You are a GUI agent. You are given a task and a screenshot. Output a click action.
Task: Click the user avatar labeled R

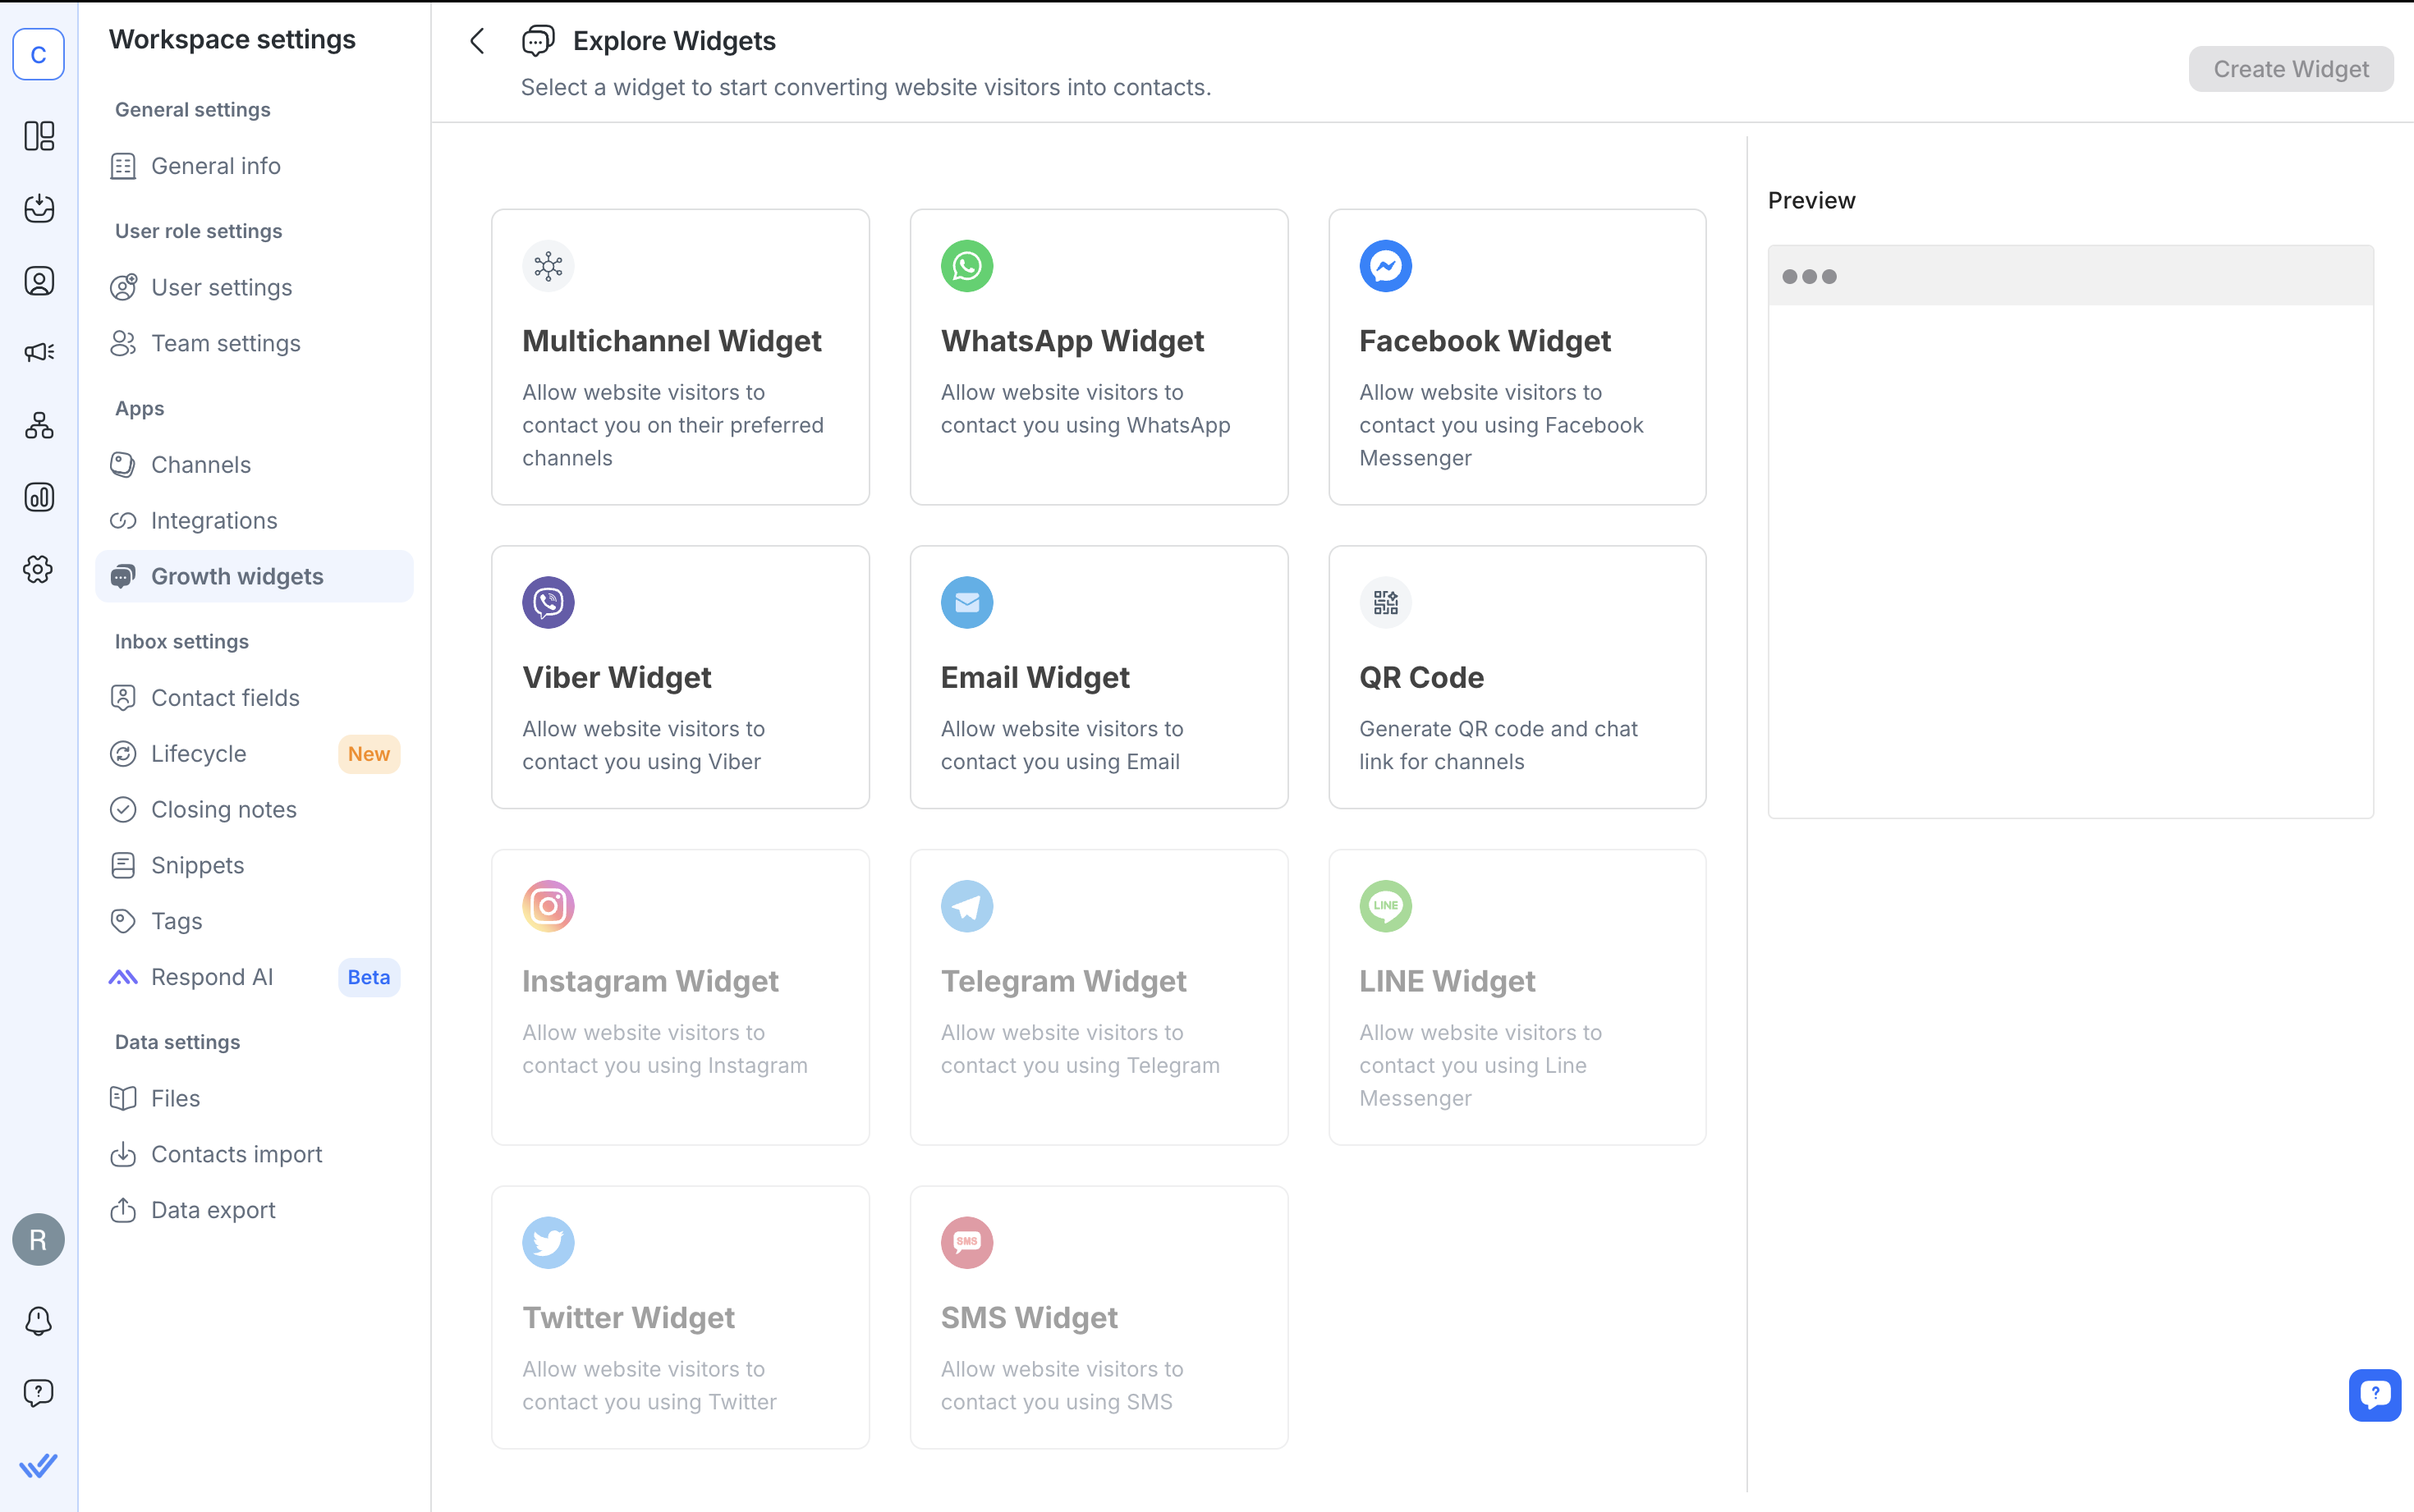pyautogui.click(x=38, y=1239)
